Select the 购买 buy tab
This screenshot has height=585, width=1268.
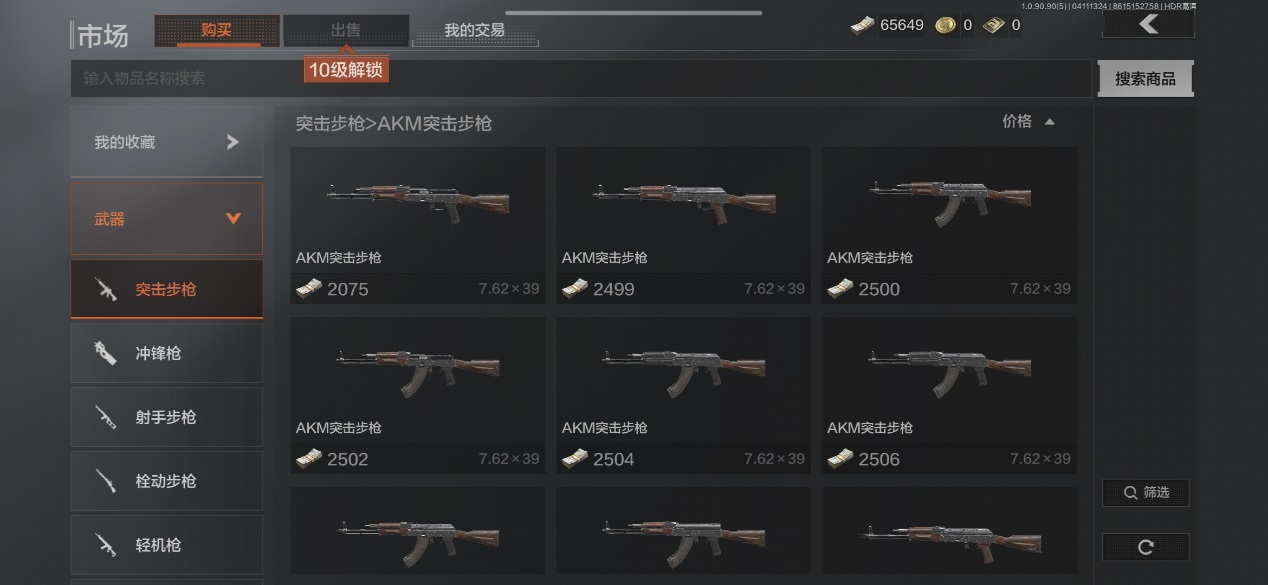(x=217, y=30)
